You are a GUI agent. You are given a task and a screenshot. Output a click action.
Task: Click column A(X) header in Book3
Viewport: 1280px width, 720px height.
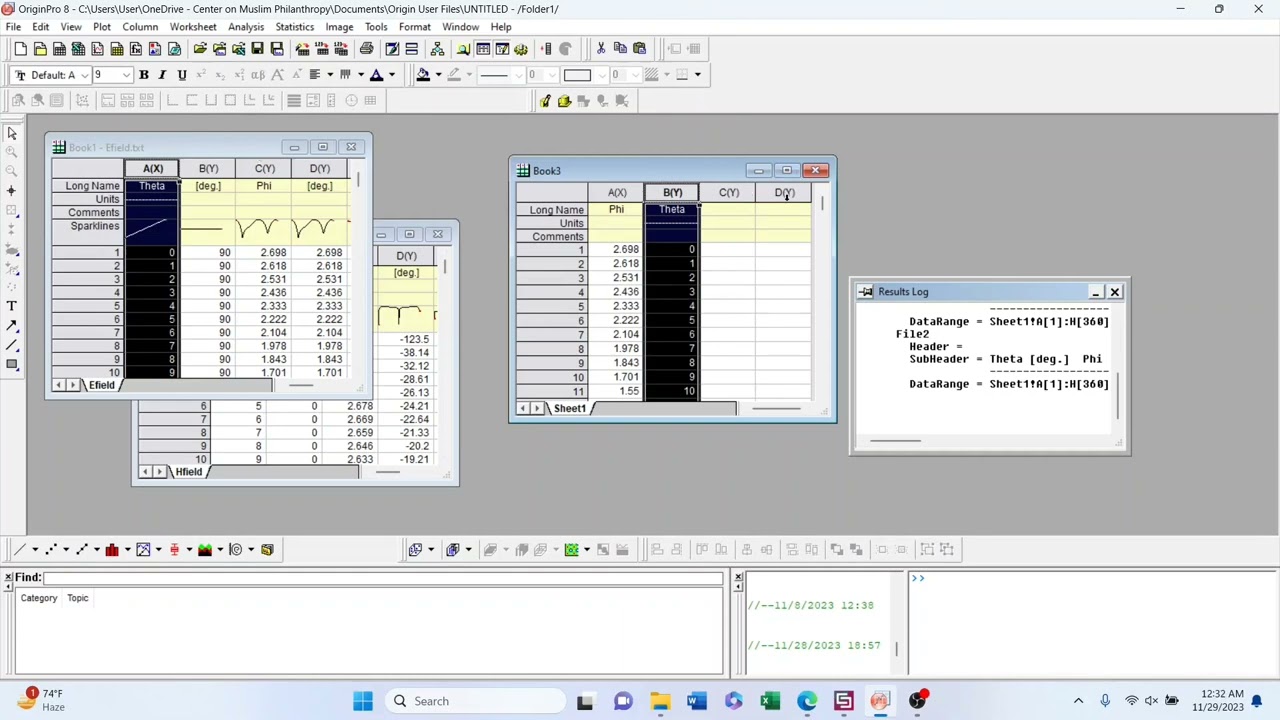[x=617, y=193]
